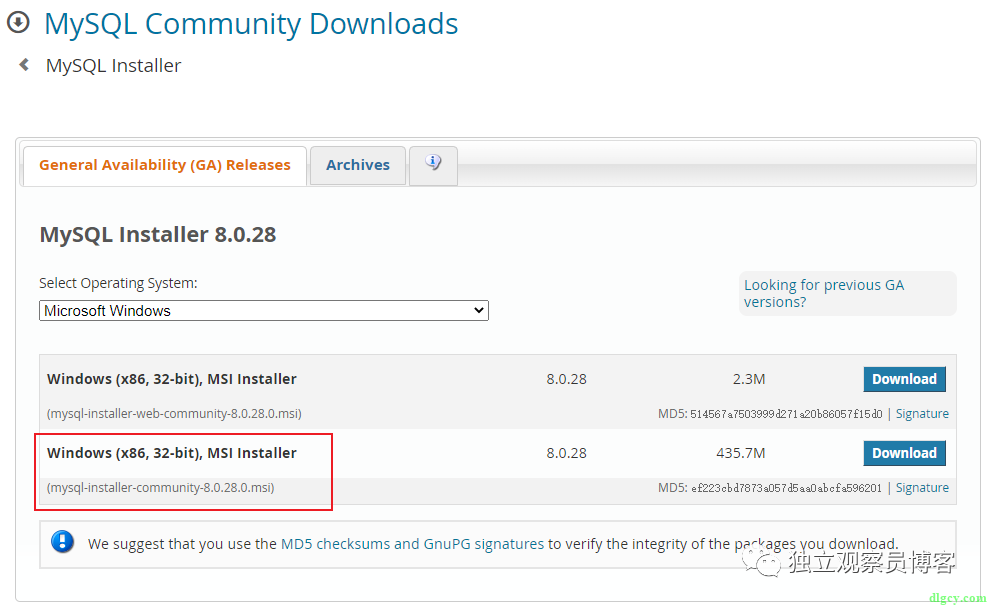Viewport: 987px width, 605px height.
Task: Click the blue exclamation notice icon
Action: 62,541
